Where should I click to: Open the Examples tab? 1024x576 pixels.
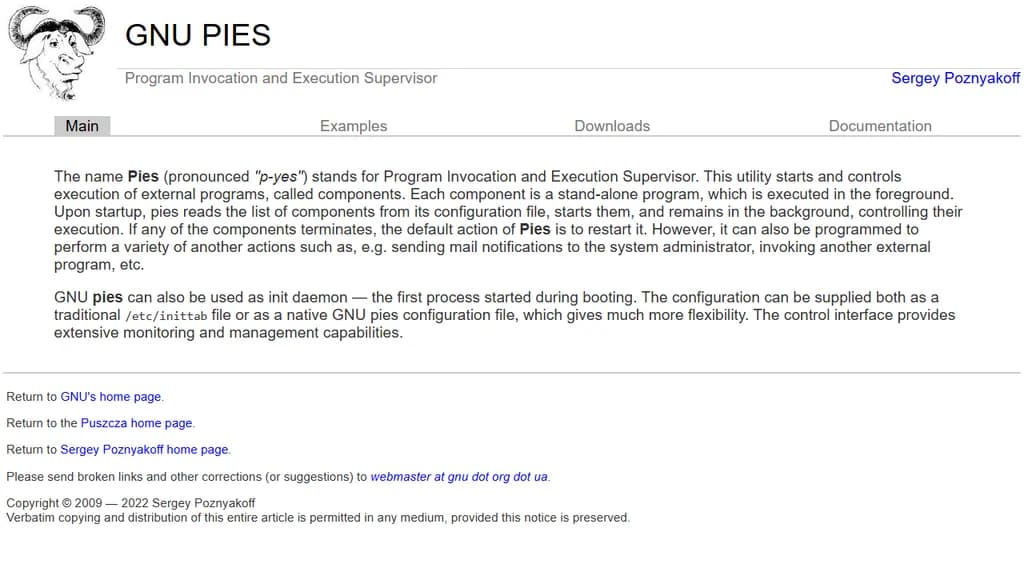tap(353, 126)
